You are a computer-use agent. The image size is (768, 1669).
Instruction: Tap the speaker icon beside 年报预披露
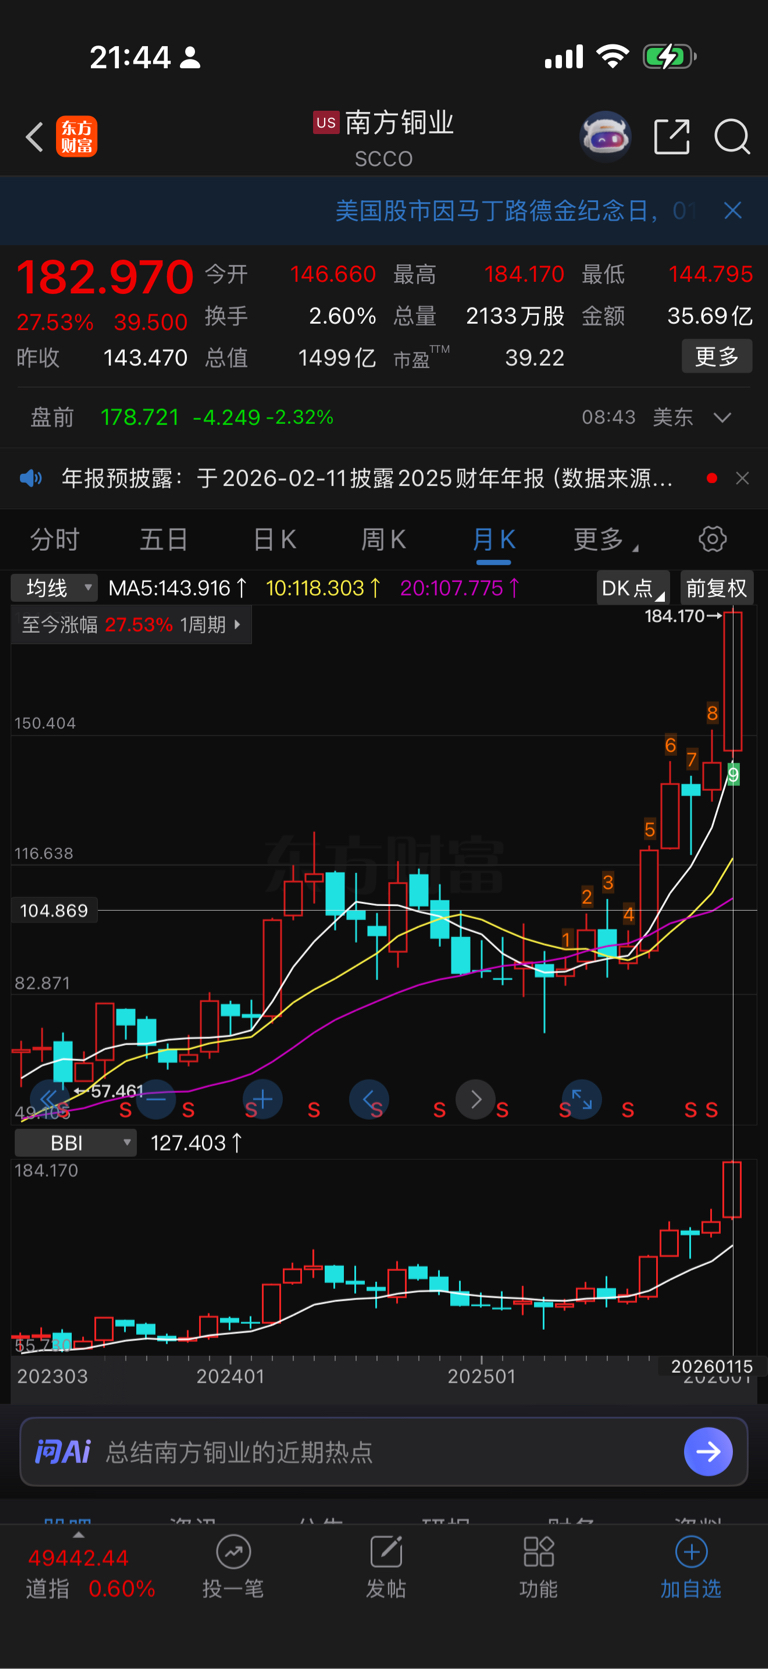31,478
